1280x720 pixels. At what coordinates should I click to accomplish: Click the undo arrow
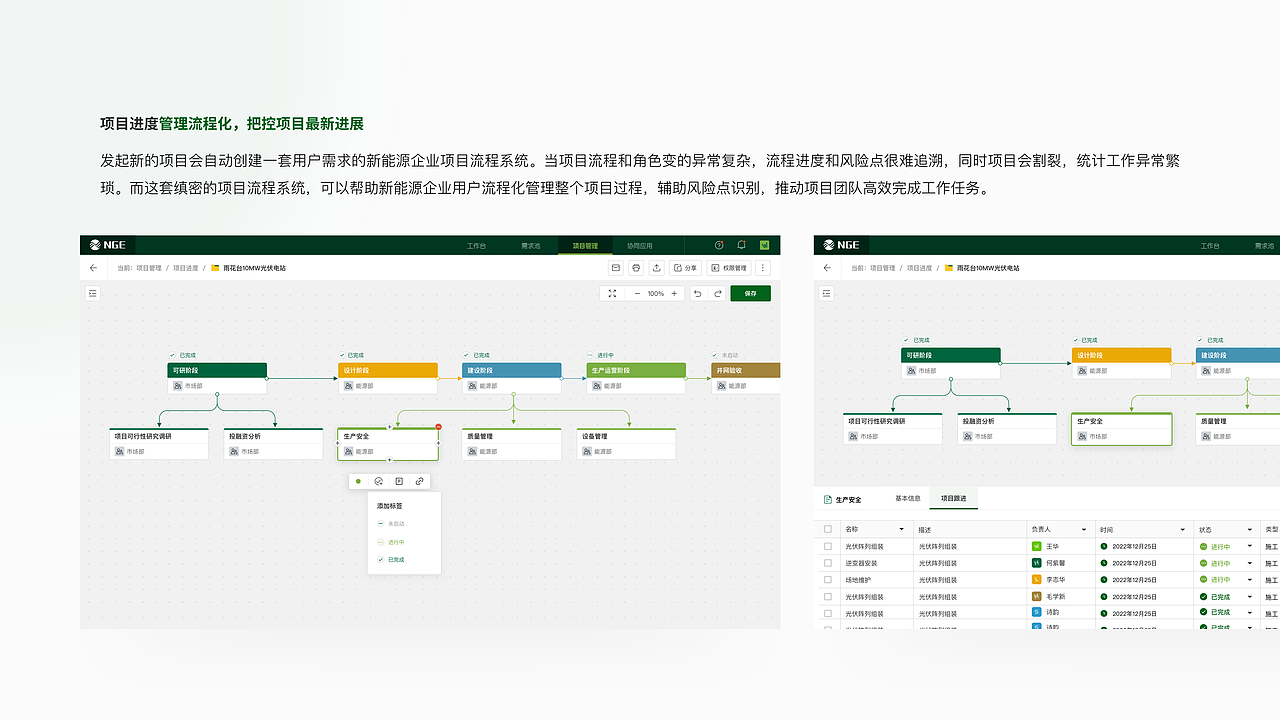698,293
